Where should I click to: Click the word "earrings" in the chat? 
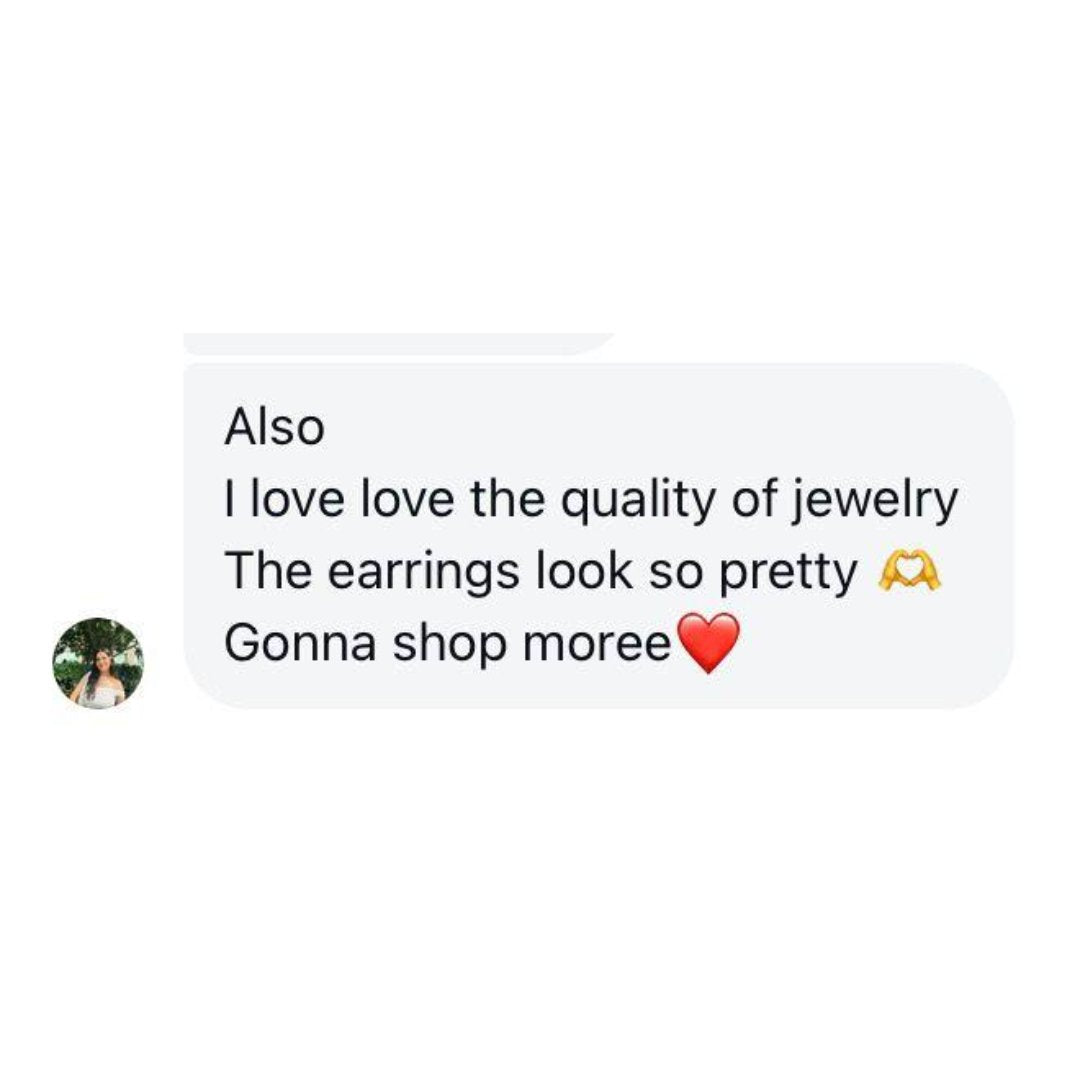click(x=424, y=573)
